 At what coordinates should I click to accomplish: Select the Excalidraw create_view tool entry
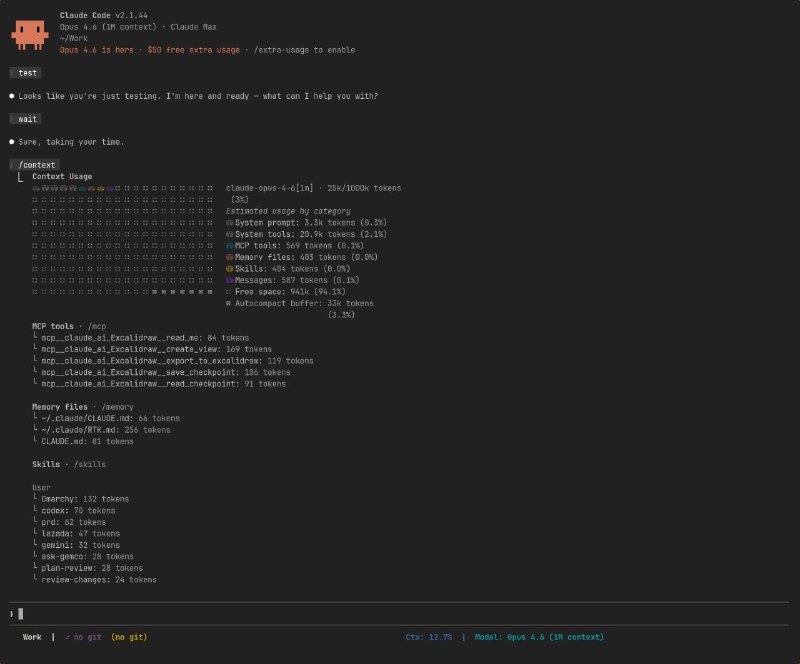pyautogui.click(x=157, y=349)
